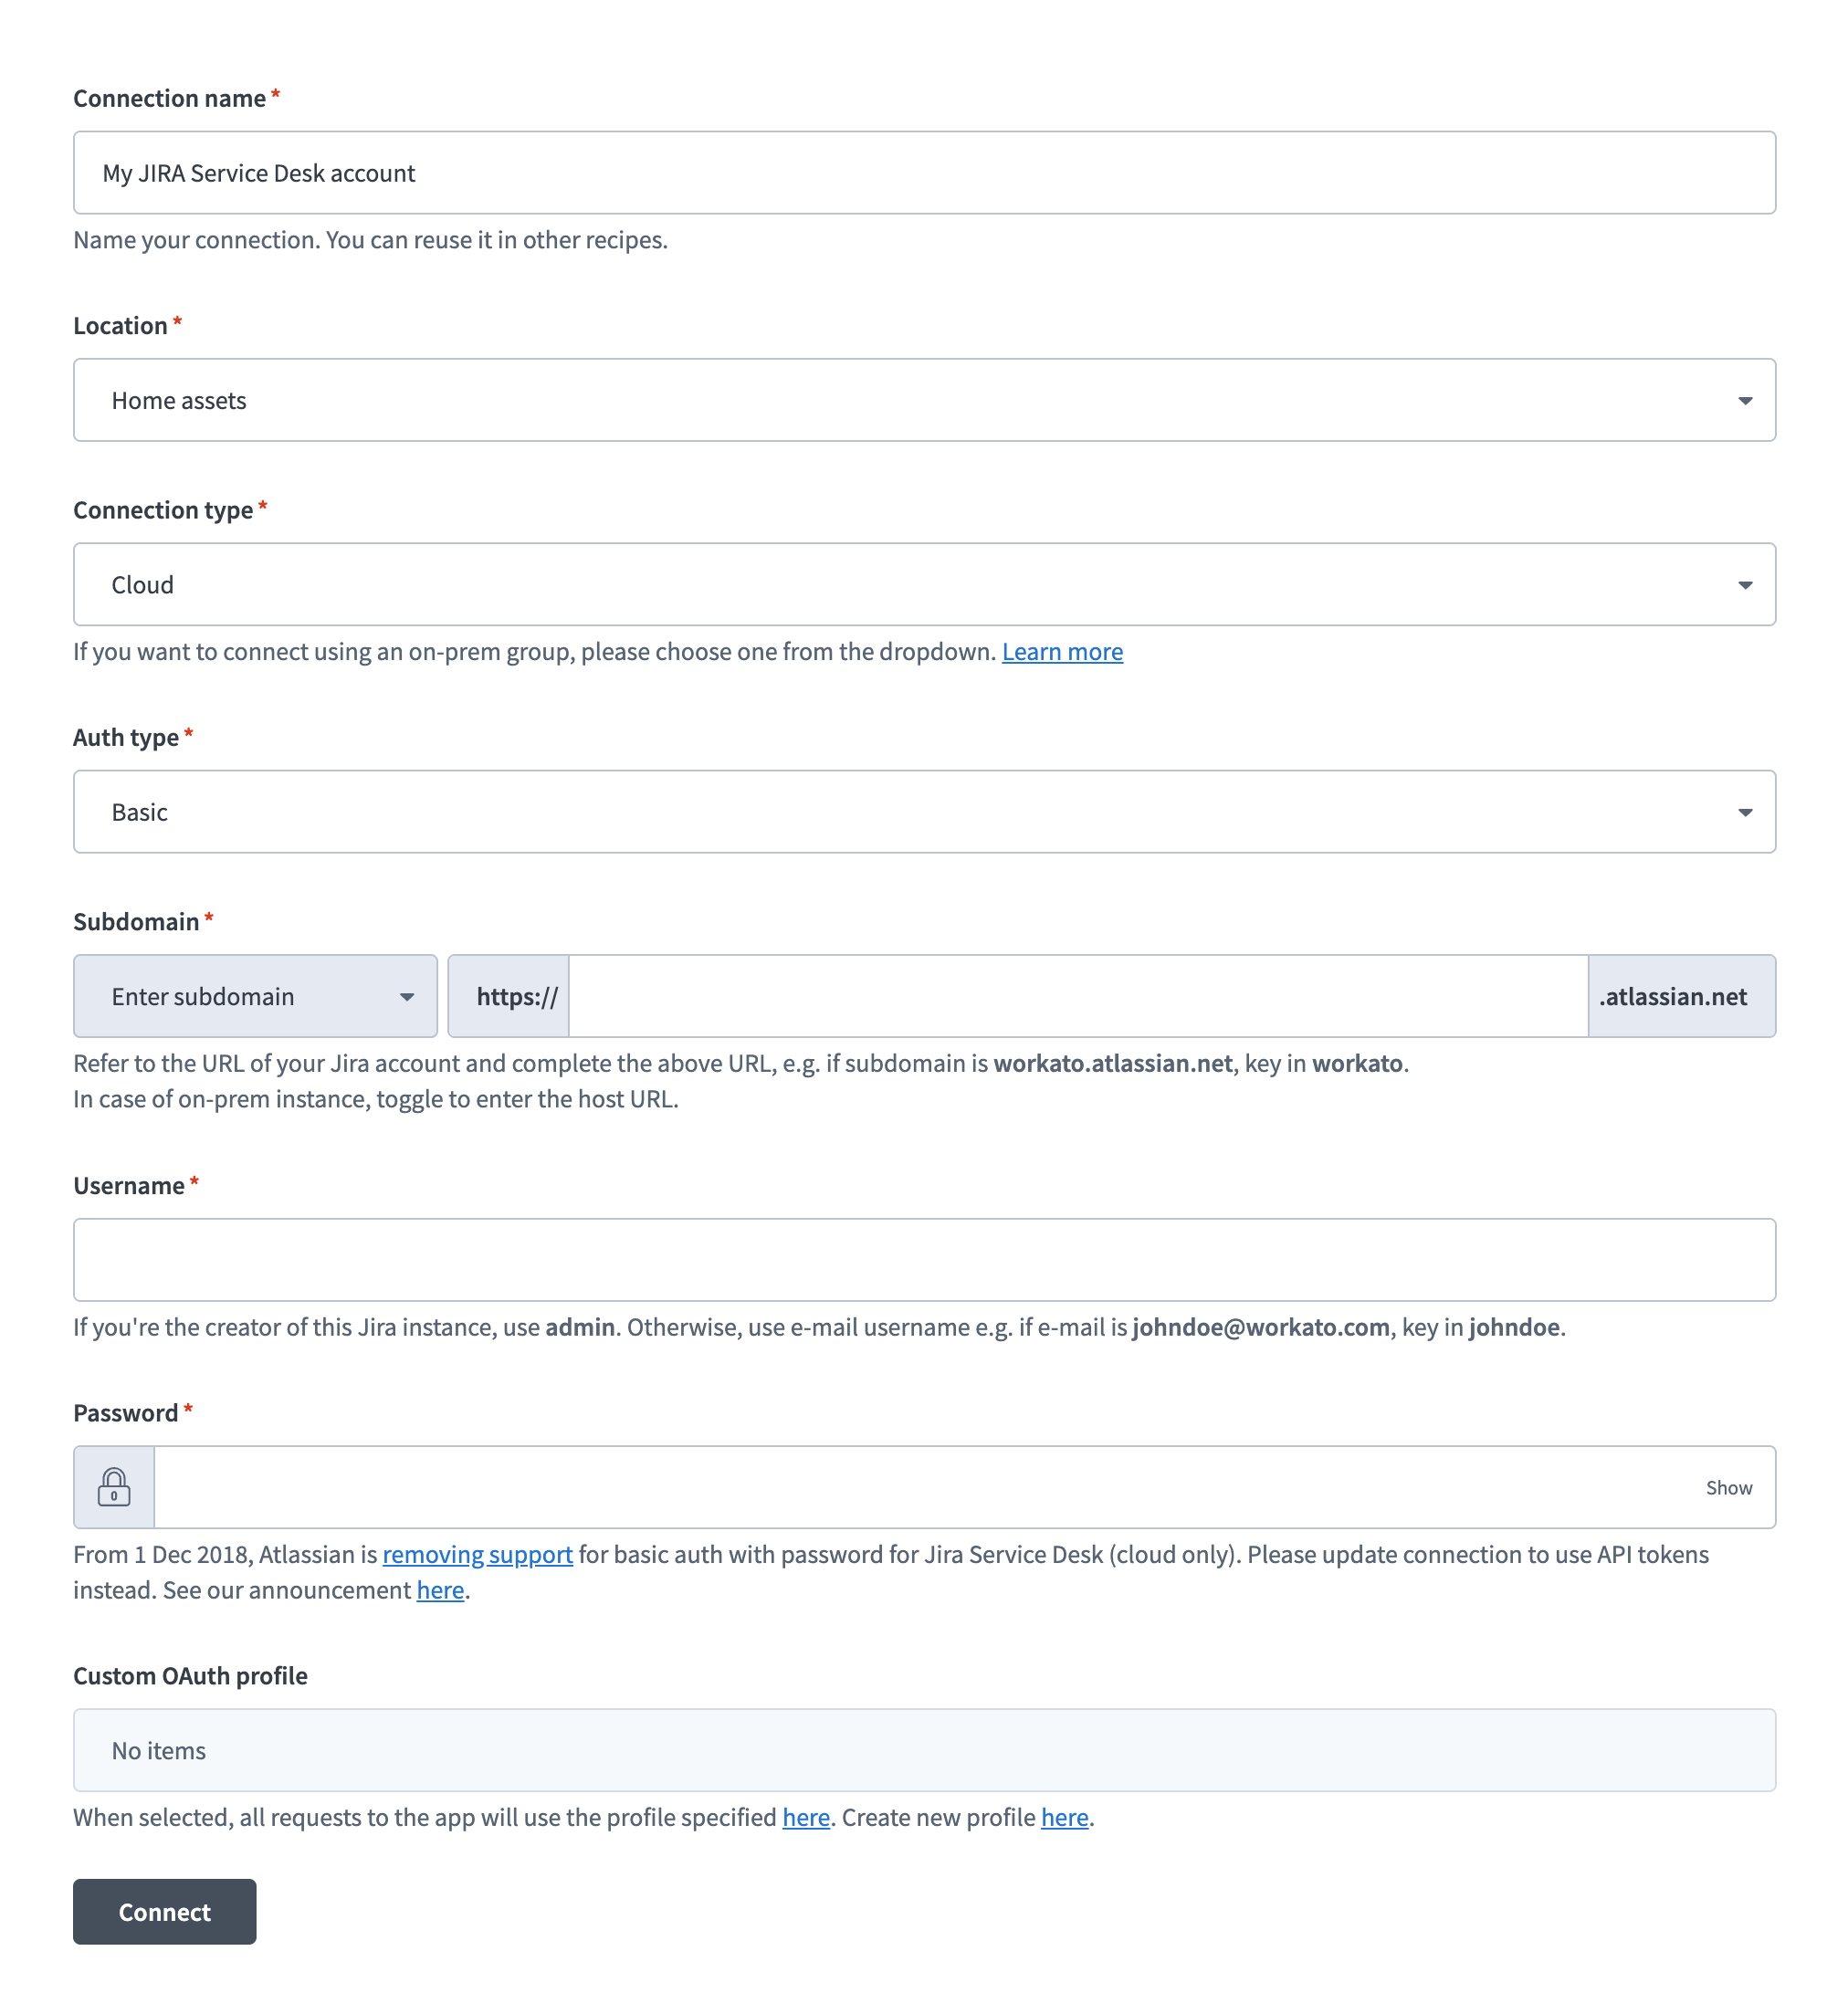The width and height of the screenshot is (1848, 2014).
Task: Select the Cloud connection type value
Action: (x=142, y=584)
